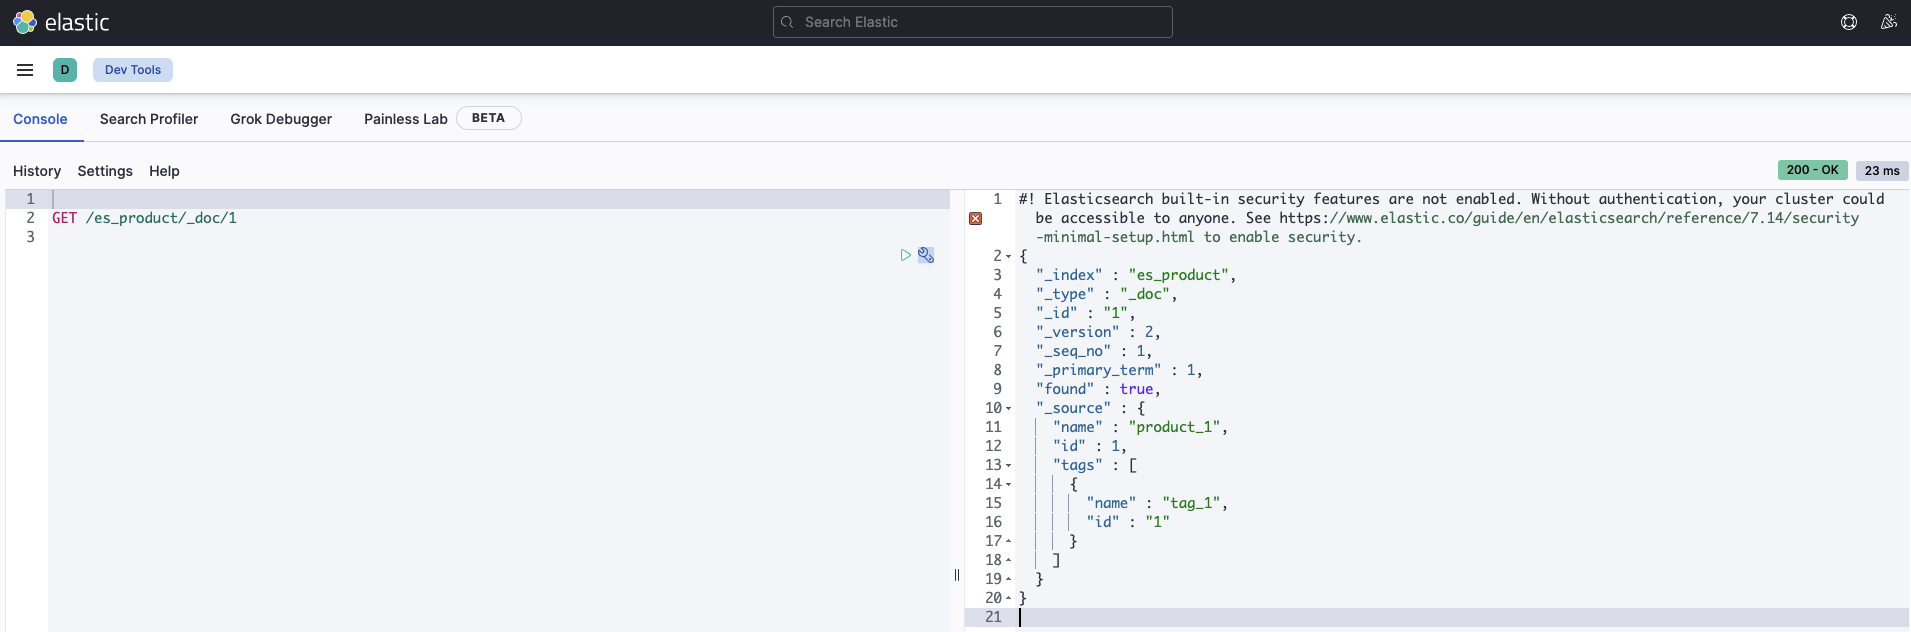
Task: Click the red warning marker in output gutter
Action: coord(975,218)
